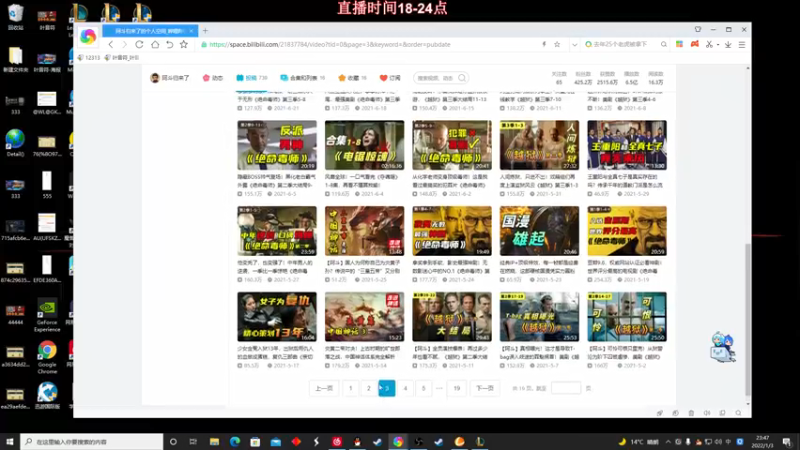Viewport: 800px width, 450px height.
Task: Click the lightning speed-mode icon in address bar
Action: click(x=544, y=44)
